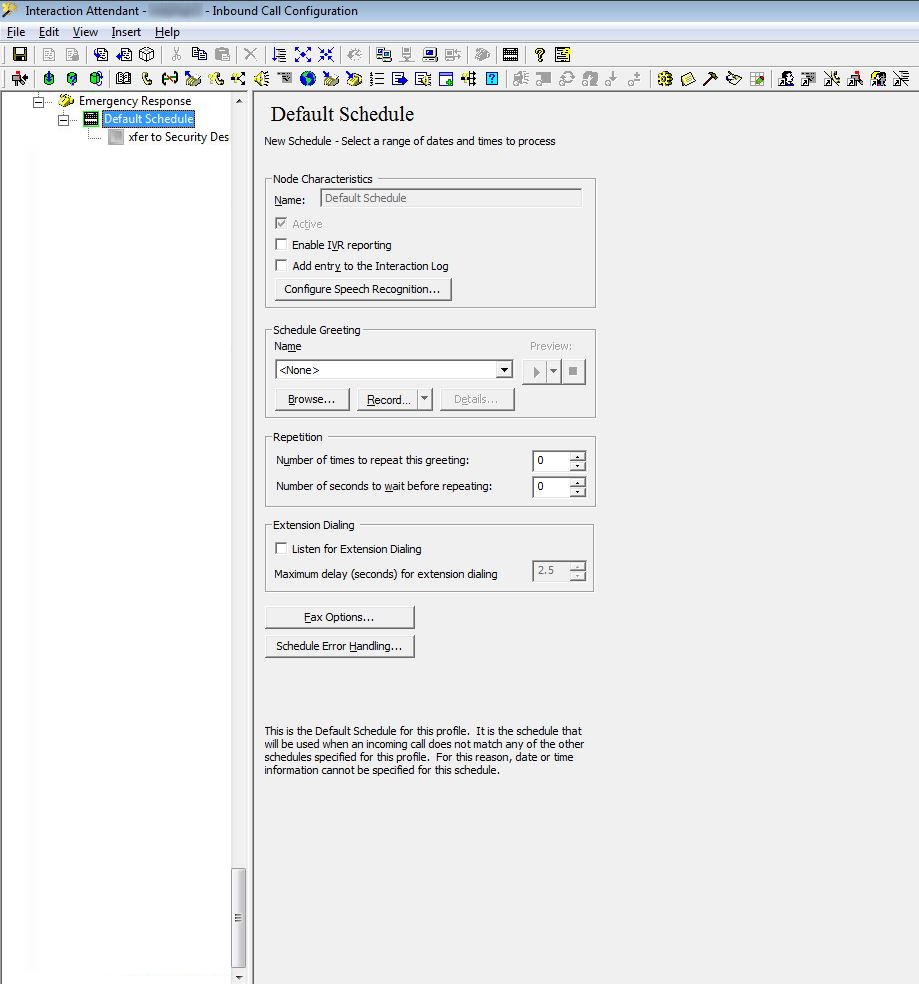
Task: Click the yellow question mark help icon
Action: pyautogui.click(x=540, y=55)
